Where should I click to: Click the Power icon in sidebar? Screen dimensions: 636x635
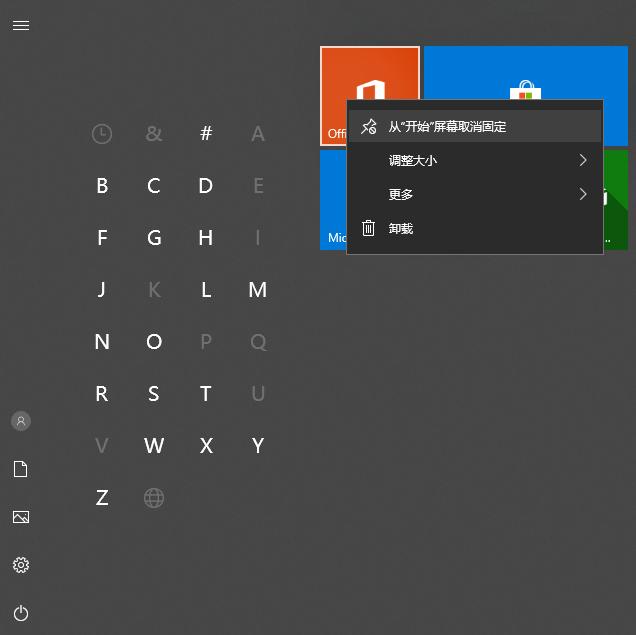click(x=20, y=613)
